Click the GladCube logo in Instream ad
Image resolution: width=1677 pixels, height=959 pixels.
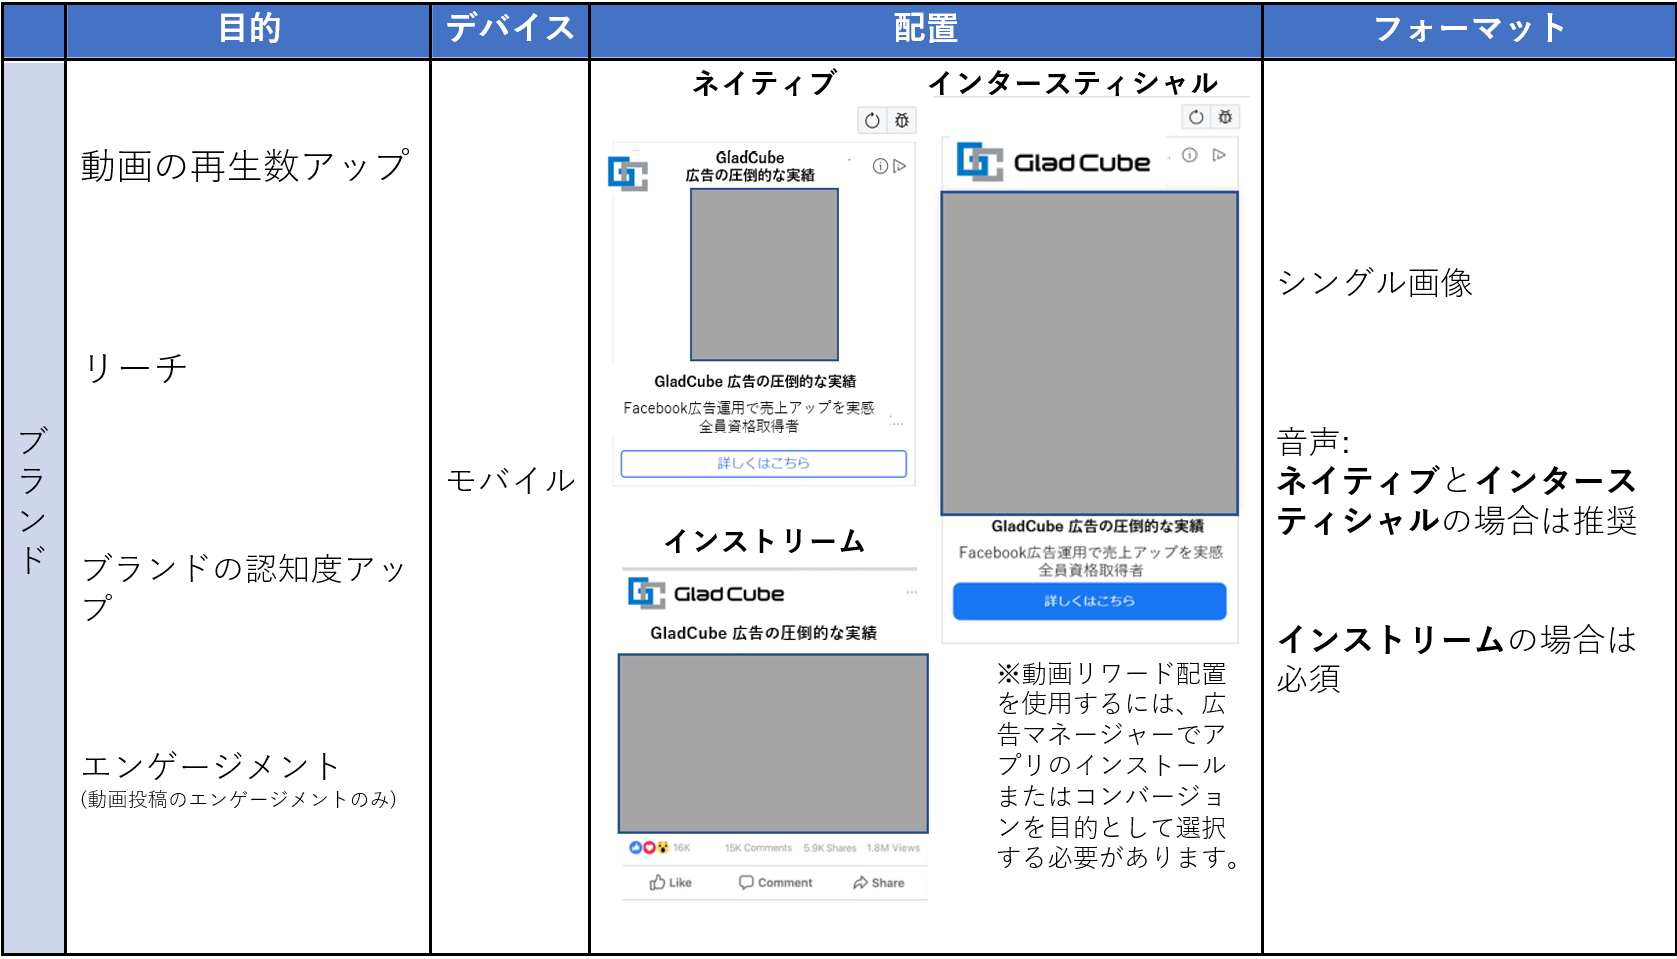click(706, 594)
